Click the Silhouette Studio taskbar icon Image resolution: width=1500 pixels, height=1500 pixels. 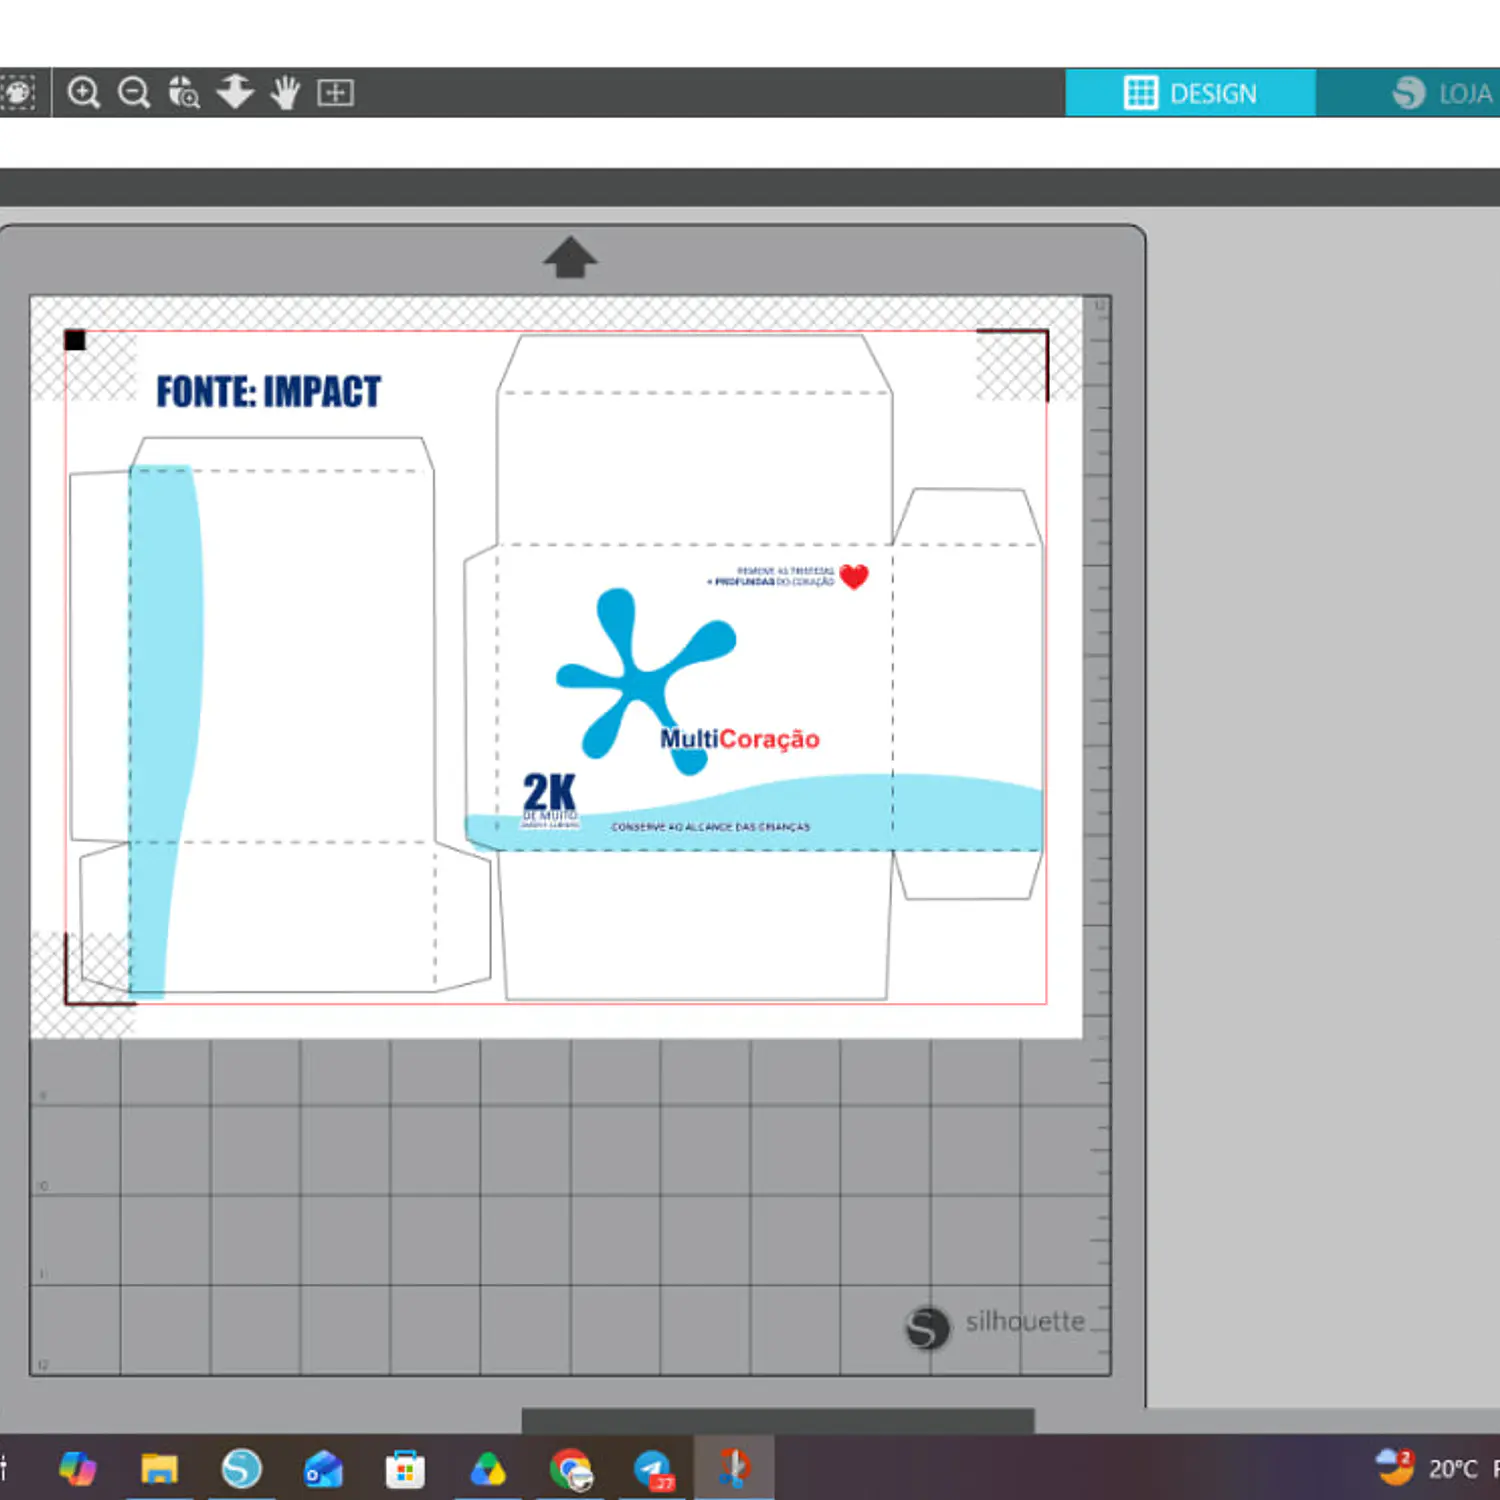(x=241, y=1468)
